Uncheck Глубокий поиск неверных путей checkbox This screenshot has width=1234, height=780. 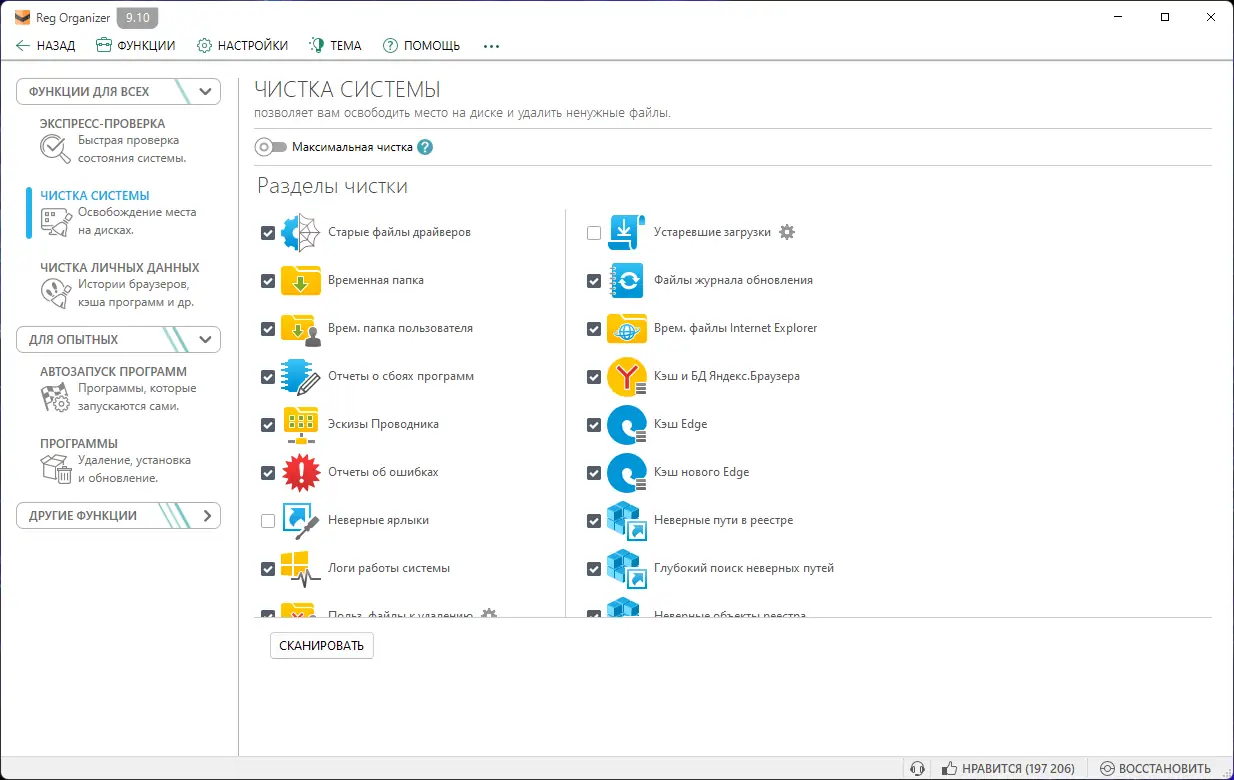pyautogui.click(x=594, y=568)
